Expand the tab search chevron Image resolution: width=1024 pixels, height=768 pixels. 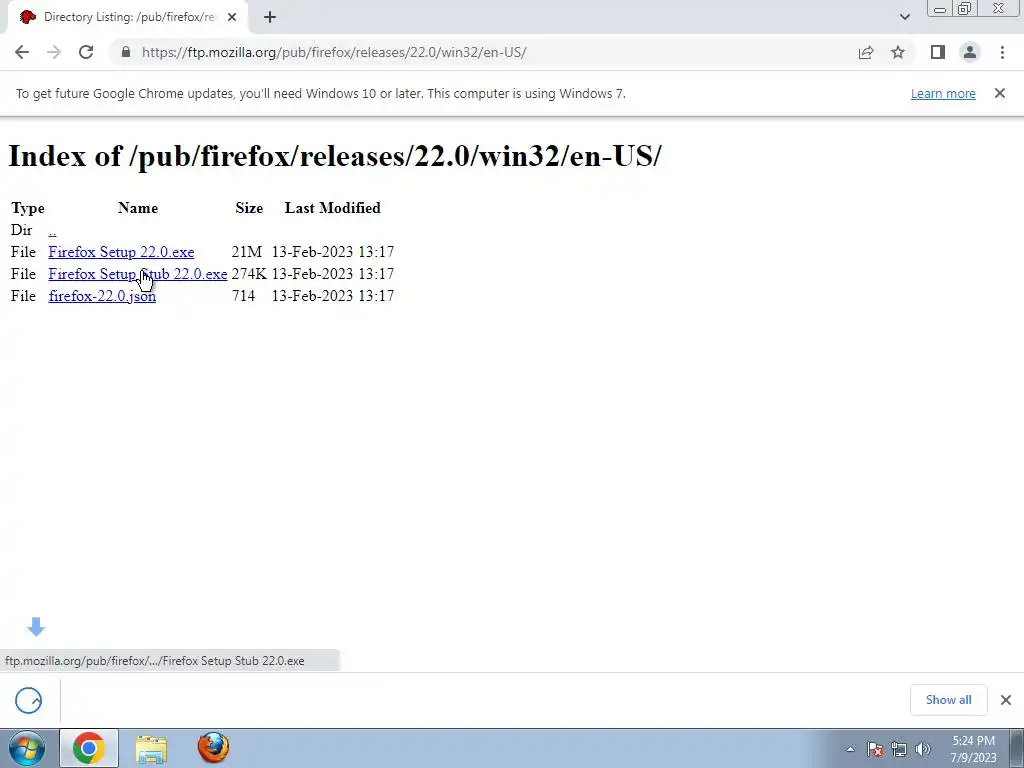904,17
